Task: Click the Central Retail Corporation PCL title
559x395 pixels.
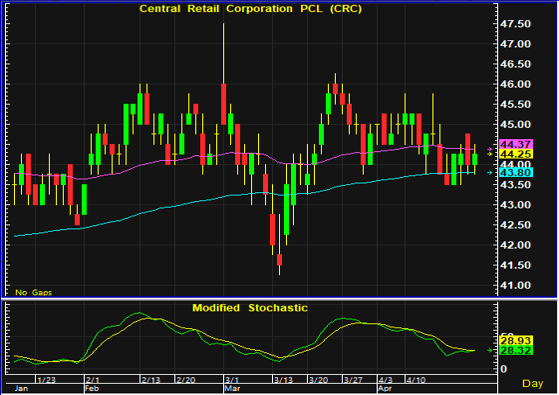Action: (251, 9)
